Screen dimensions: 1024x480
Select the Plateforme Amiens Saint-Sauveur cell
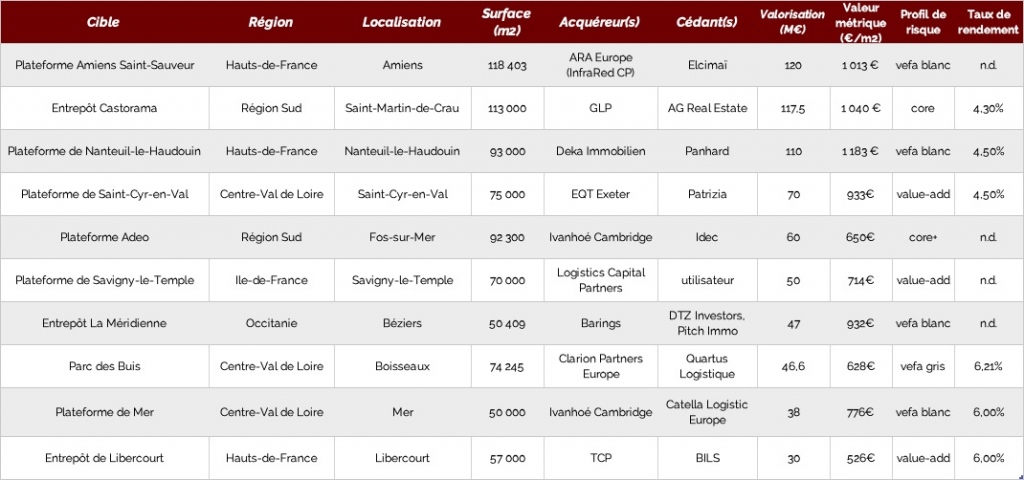tap(104, 65)
